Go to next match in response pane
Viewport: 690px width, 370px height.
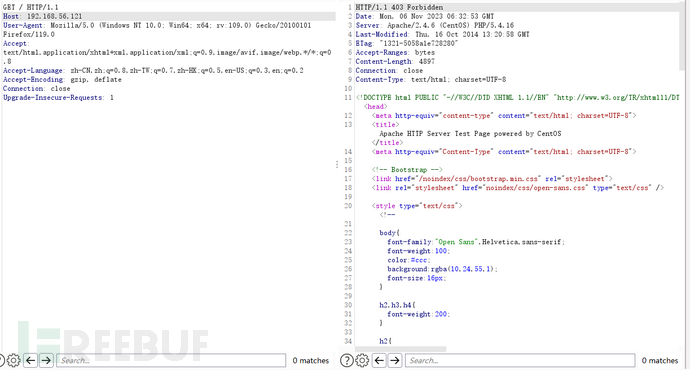click(x=395, y=360)
